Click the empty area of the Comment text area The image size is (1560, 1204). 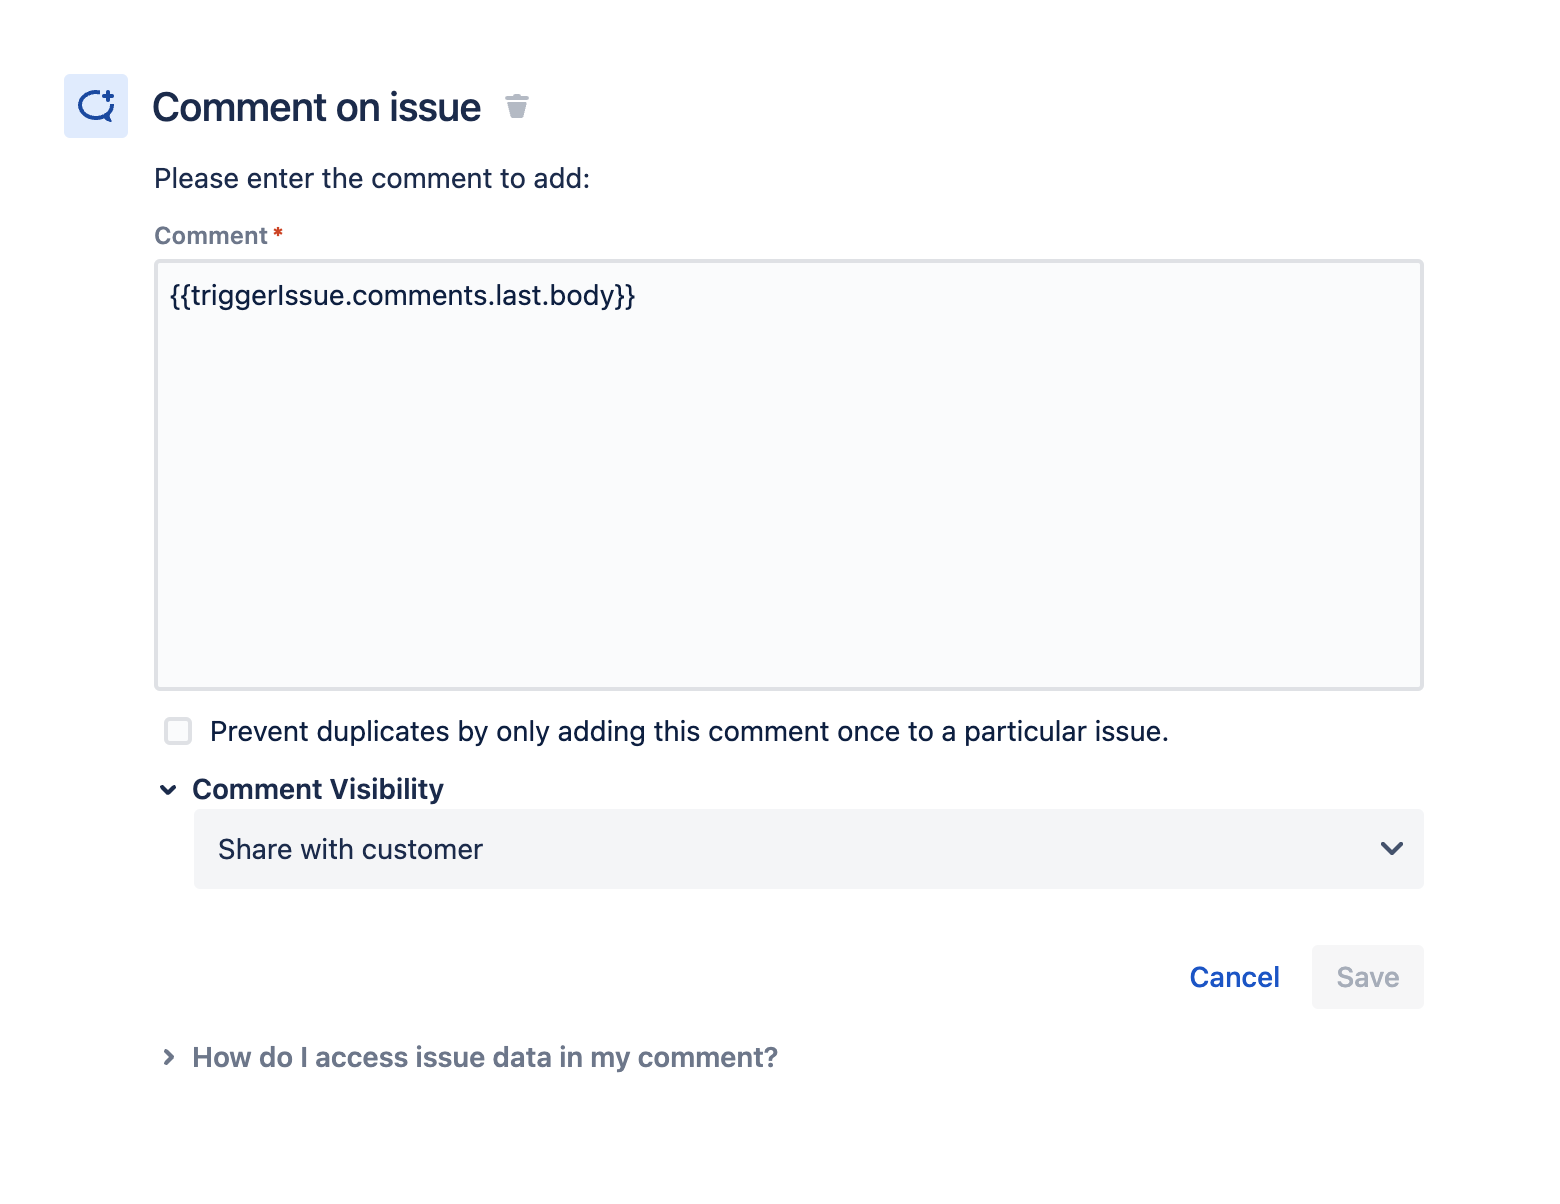point(788,500)
